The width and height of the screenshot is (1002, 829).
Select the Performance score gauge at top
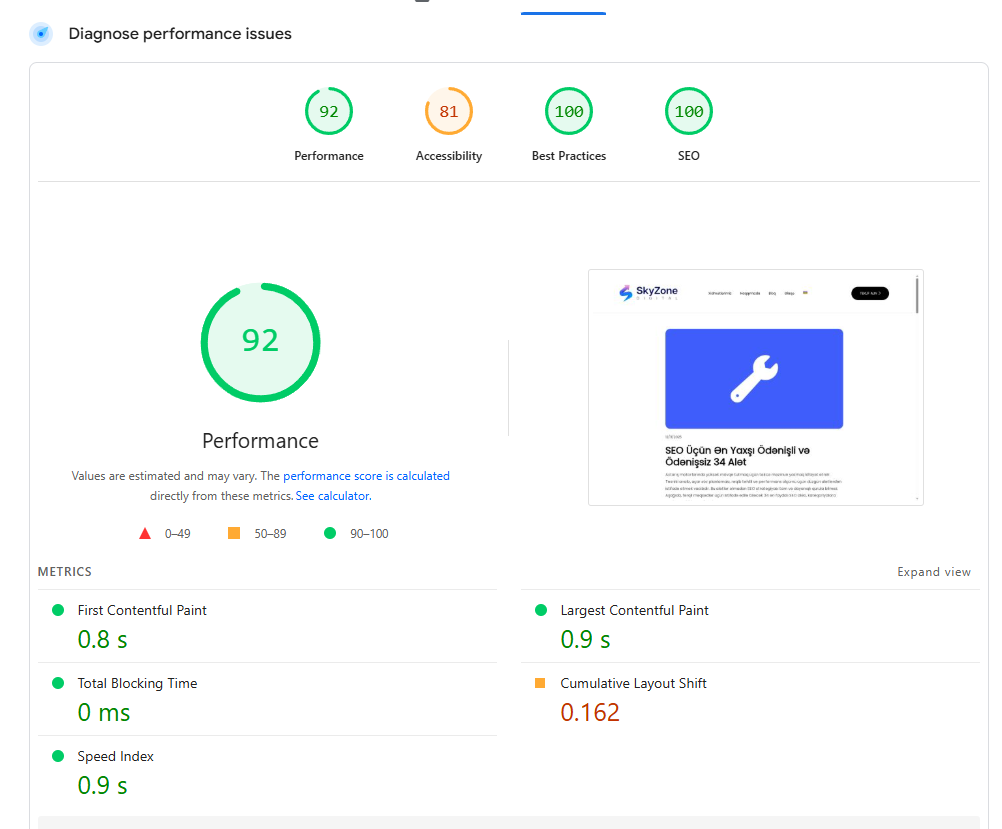[329, 112]
